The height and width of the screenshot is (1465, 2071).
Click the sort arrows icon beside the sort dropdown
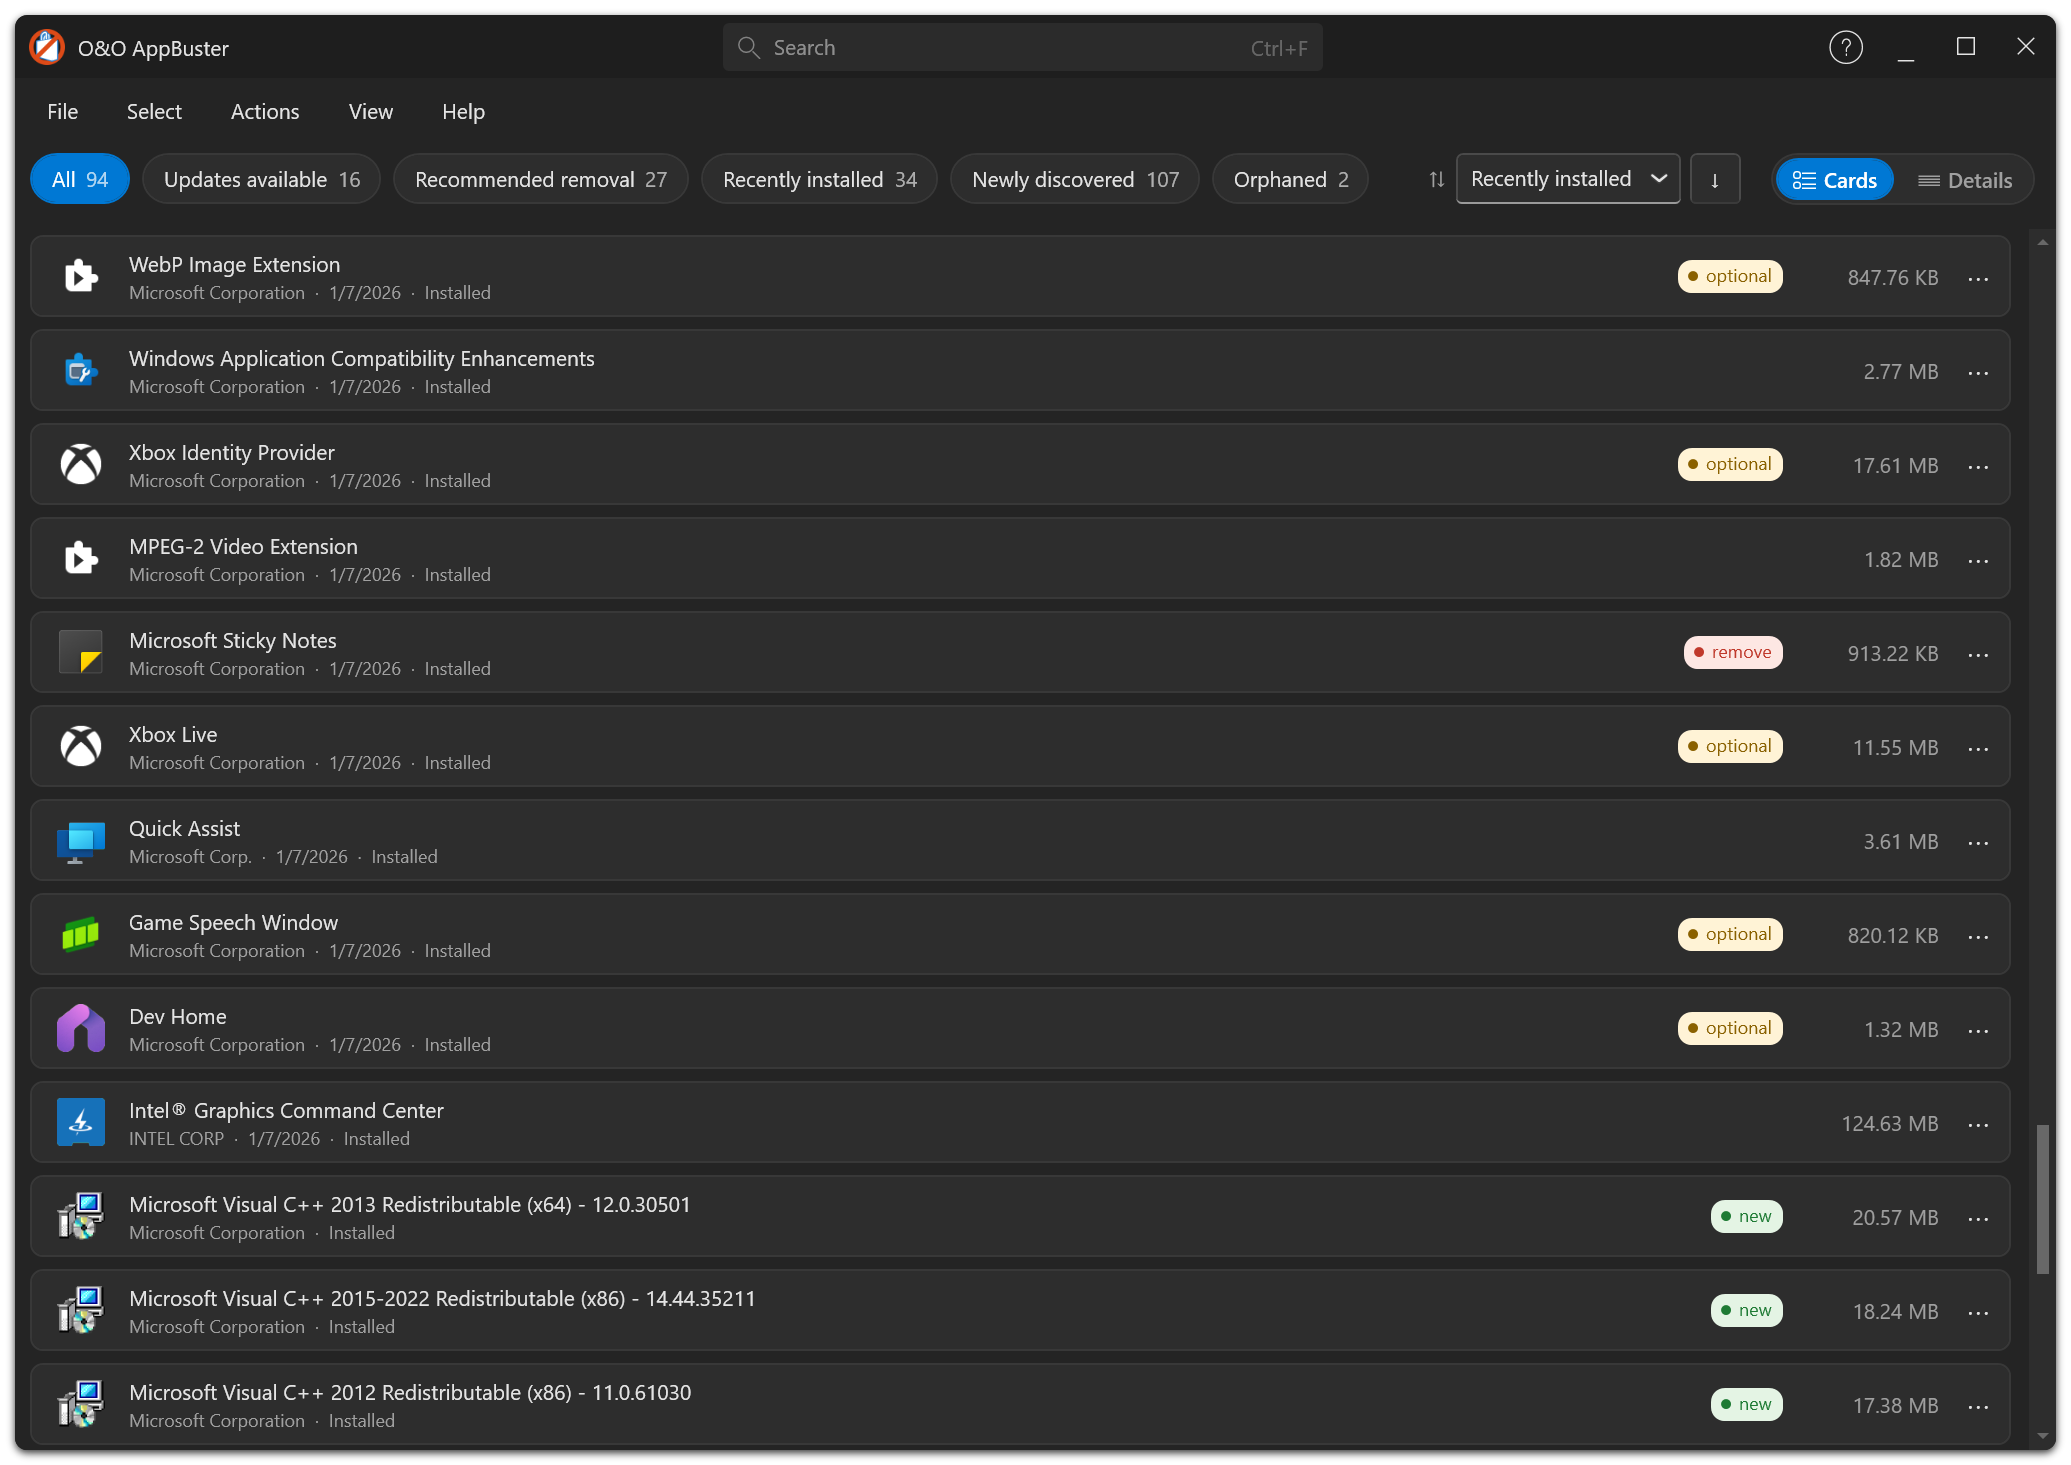click(x=1436, y=179)
